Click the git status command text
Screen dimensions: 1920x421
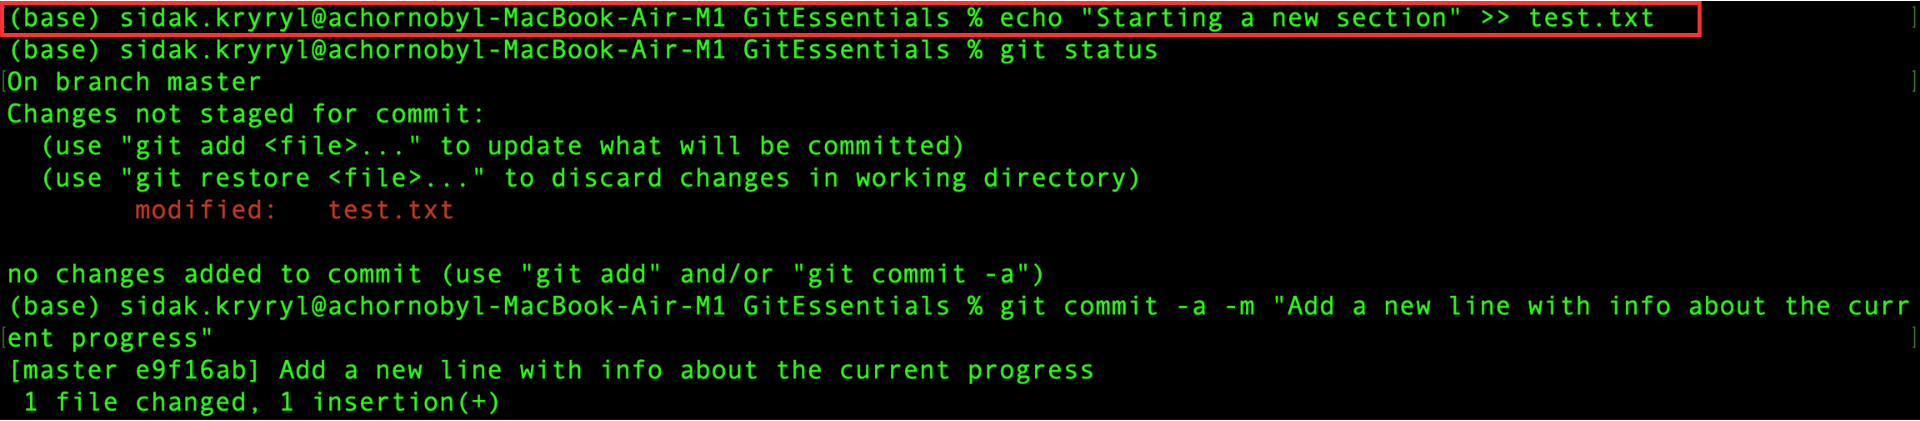[1078, 50]
